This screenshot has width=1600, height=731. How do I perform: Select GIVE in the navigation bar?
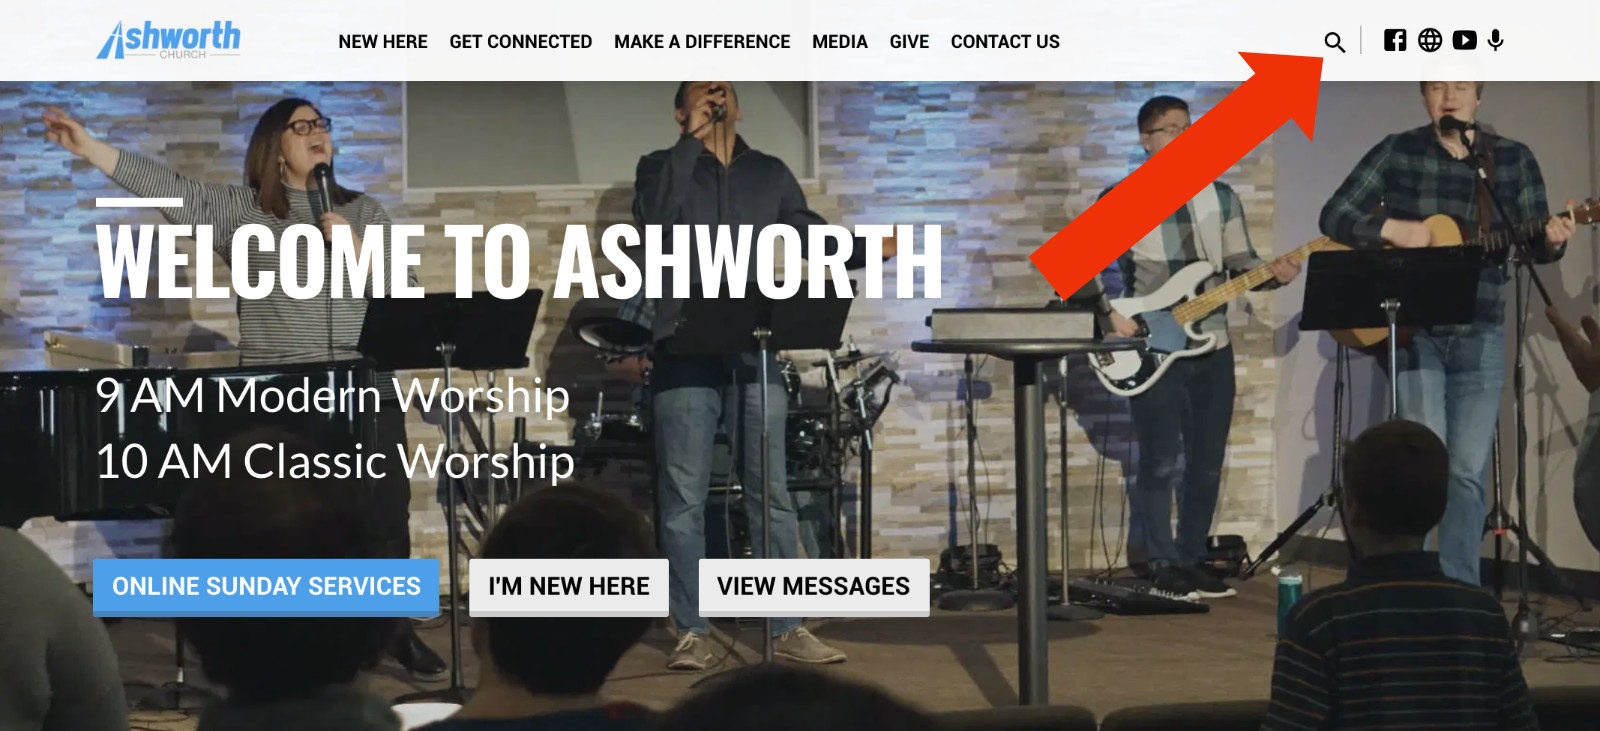point(909,42)
